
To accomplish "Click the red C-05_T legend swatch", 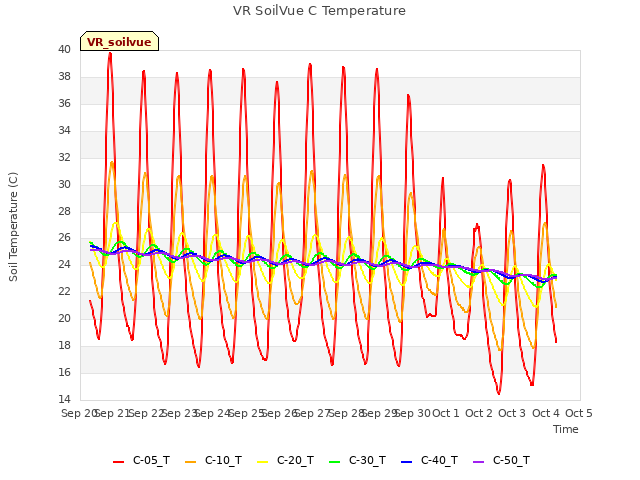I will 118,462.
